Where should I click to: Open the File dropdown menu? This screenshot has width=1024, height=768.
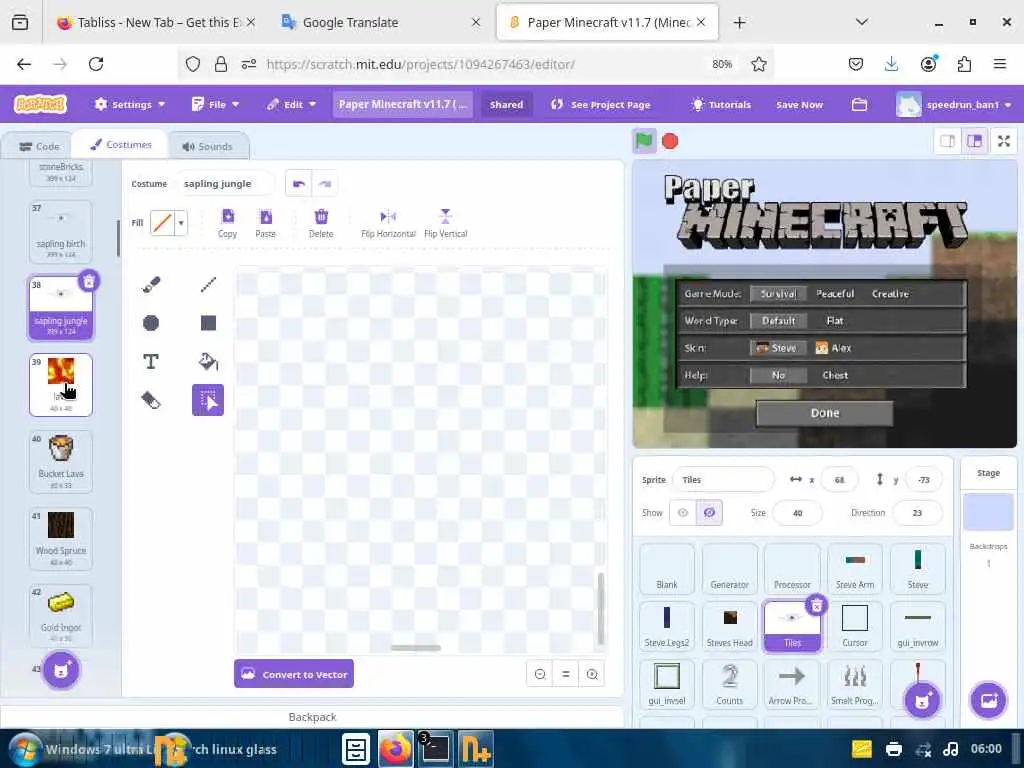(216, 104)
